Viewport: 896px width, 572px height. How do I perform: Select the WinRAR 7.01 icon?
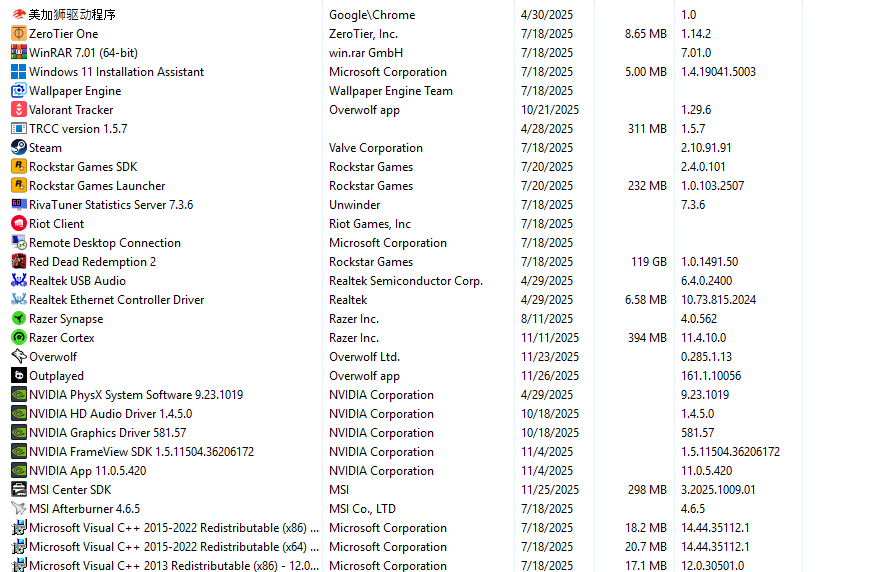pos(19,53)
